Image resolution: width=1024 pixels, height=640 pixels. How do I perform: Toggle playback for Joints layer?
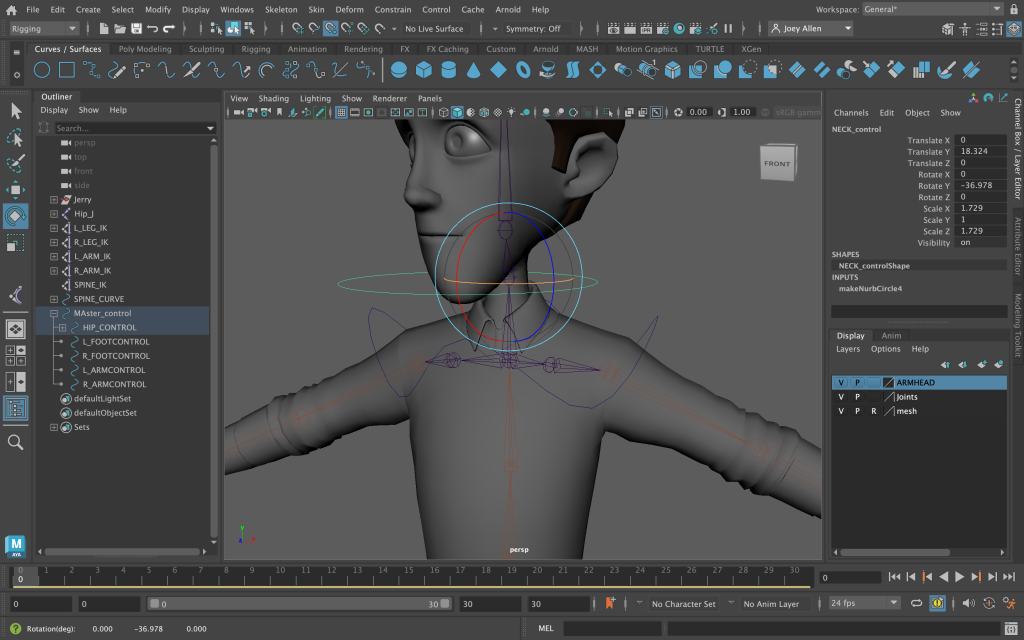click(x=857, y=397)
